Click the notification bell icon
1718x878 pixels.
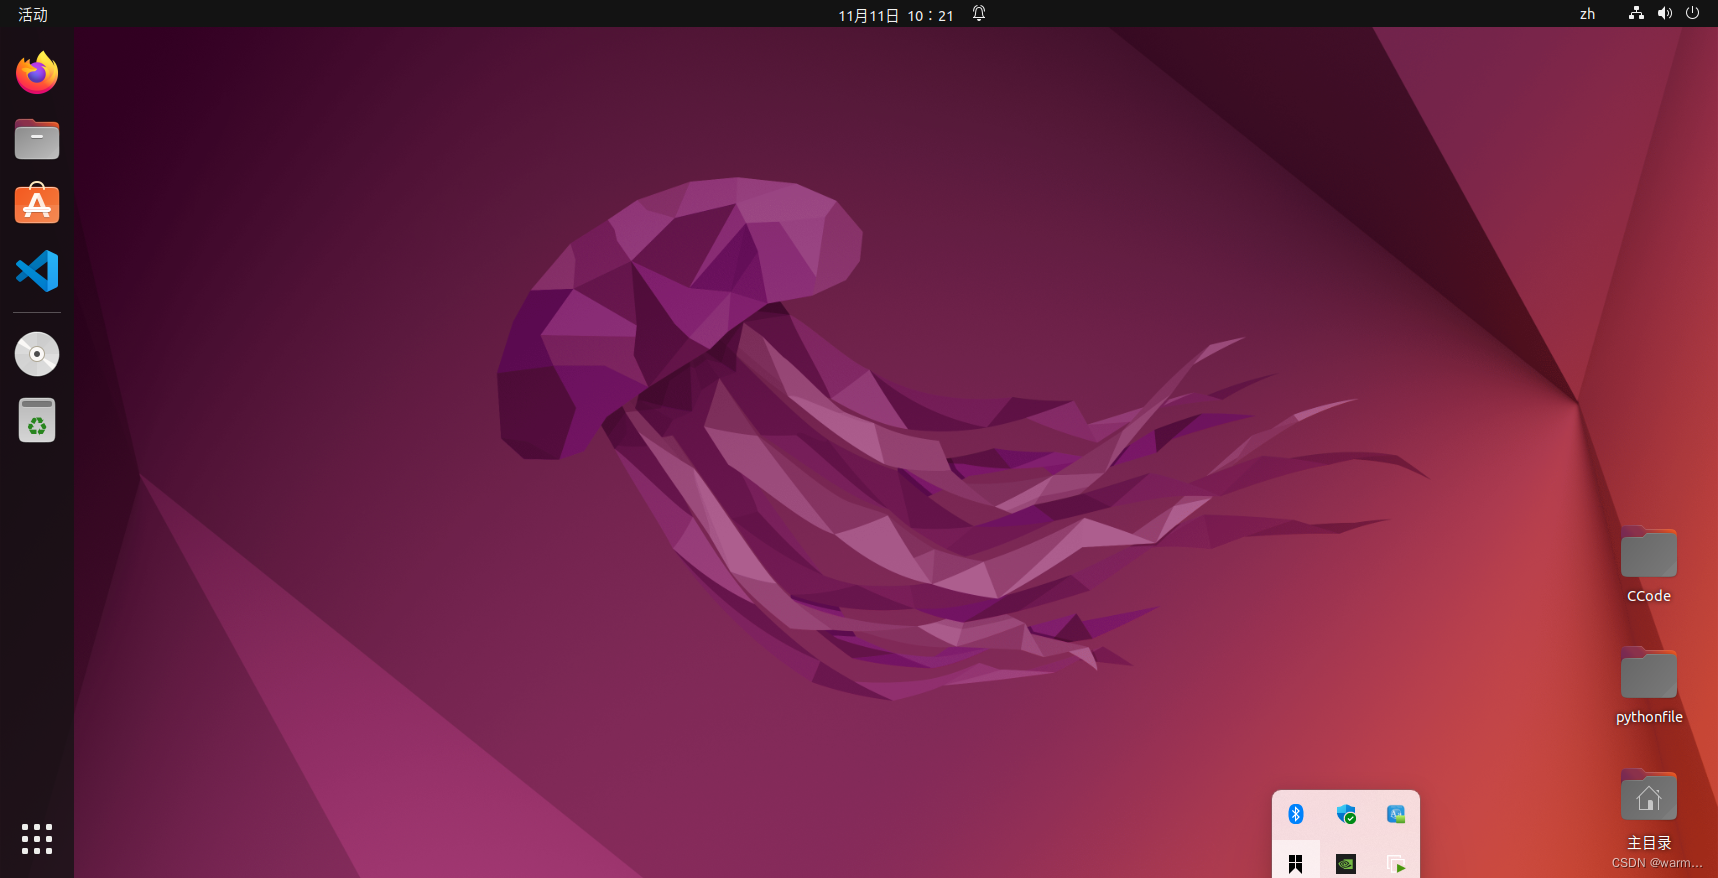[x=979, y=14]
